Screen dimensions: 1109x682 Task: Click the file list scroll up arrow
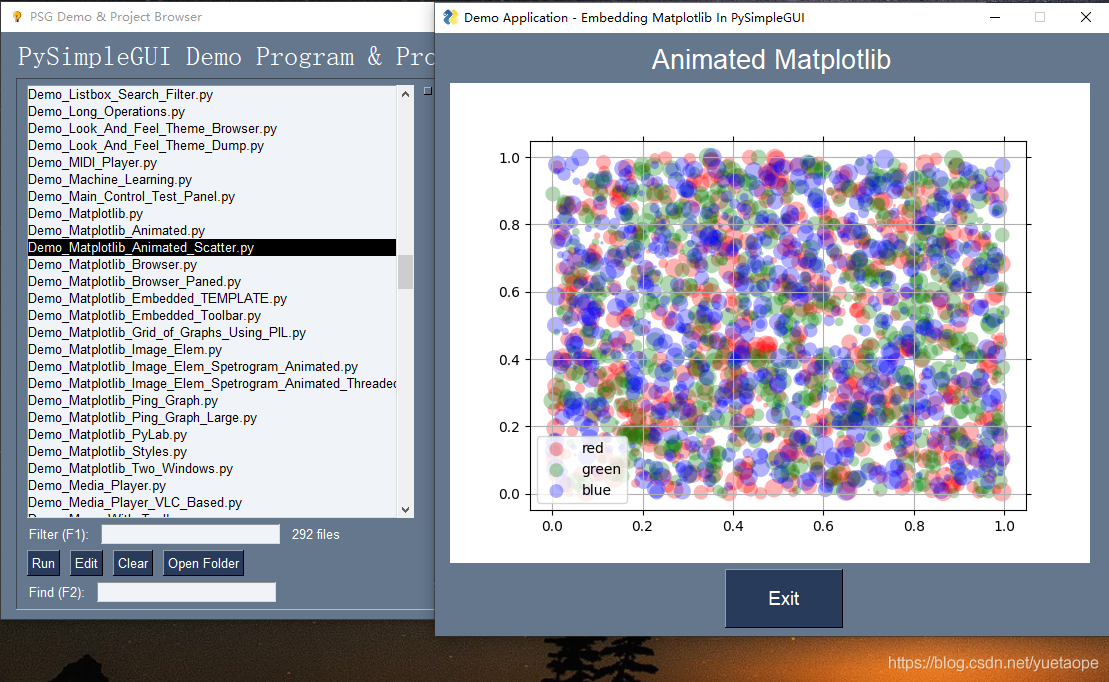(x=405, y=94)
